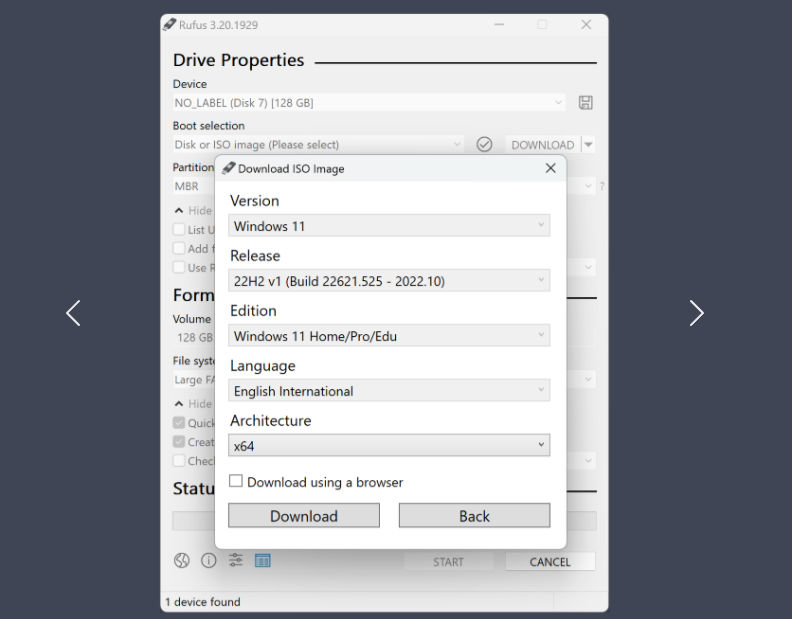792x619 pixels.
Task: Click the DOWNLOAD button in Rufus main window
Action: point(543,145)
